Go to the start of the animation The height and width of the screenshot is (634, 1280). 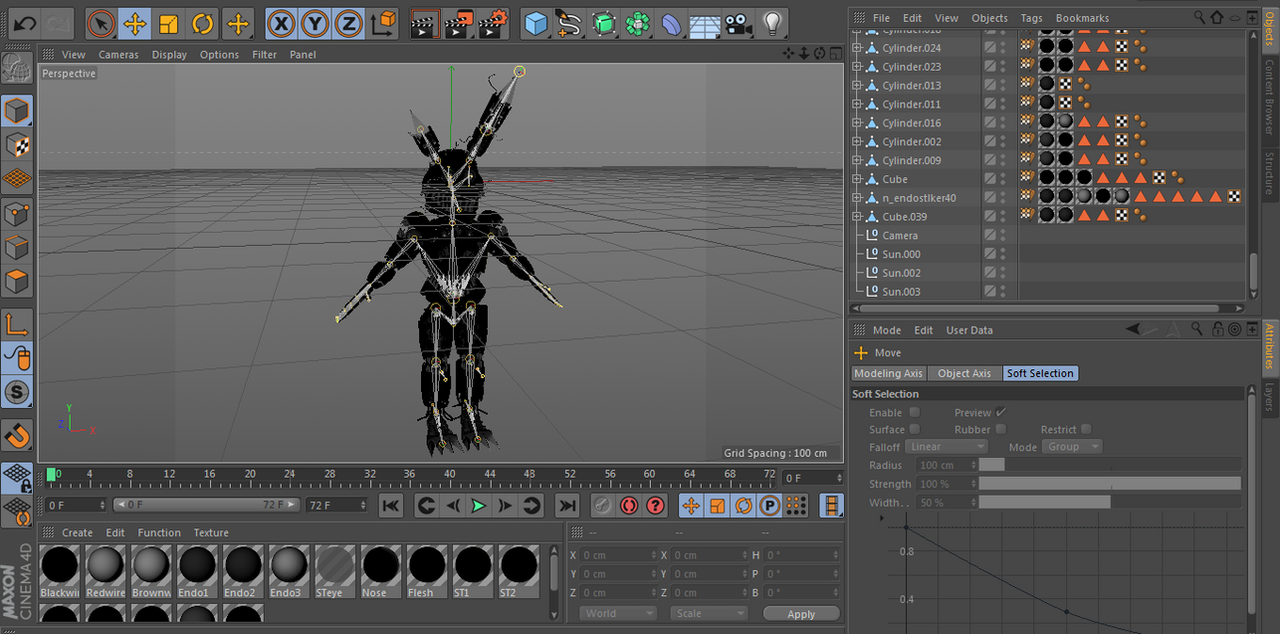(x=391, y=505)
